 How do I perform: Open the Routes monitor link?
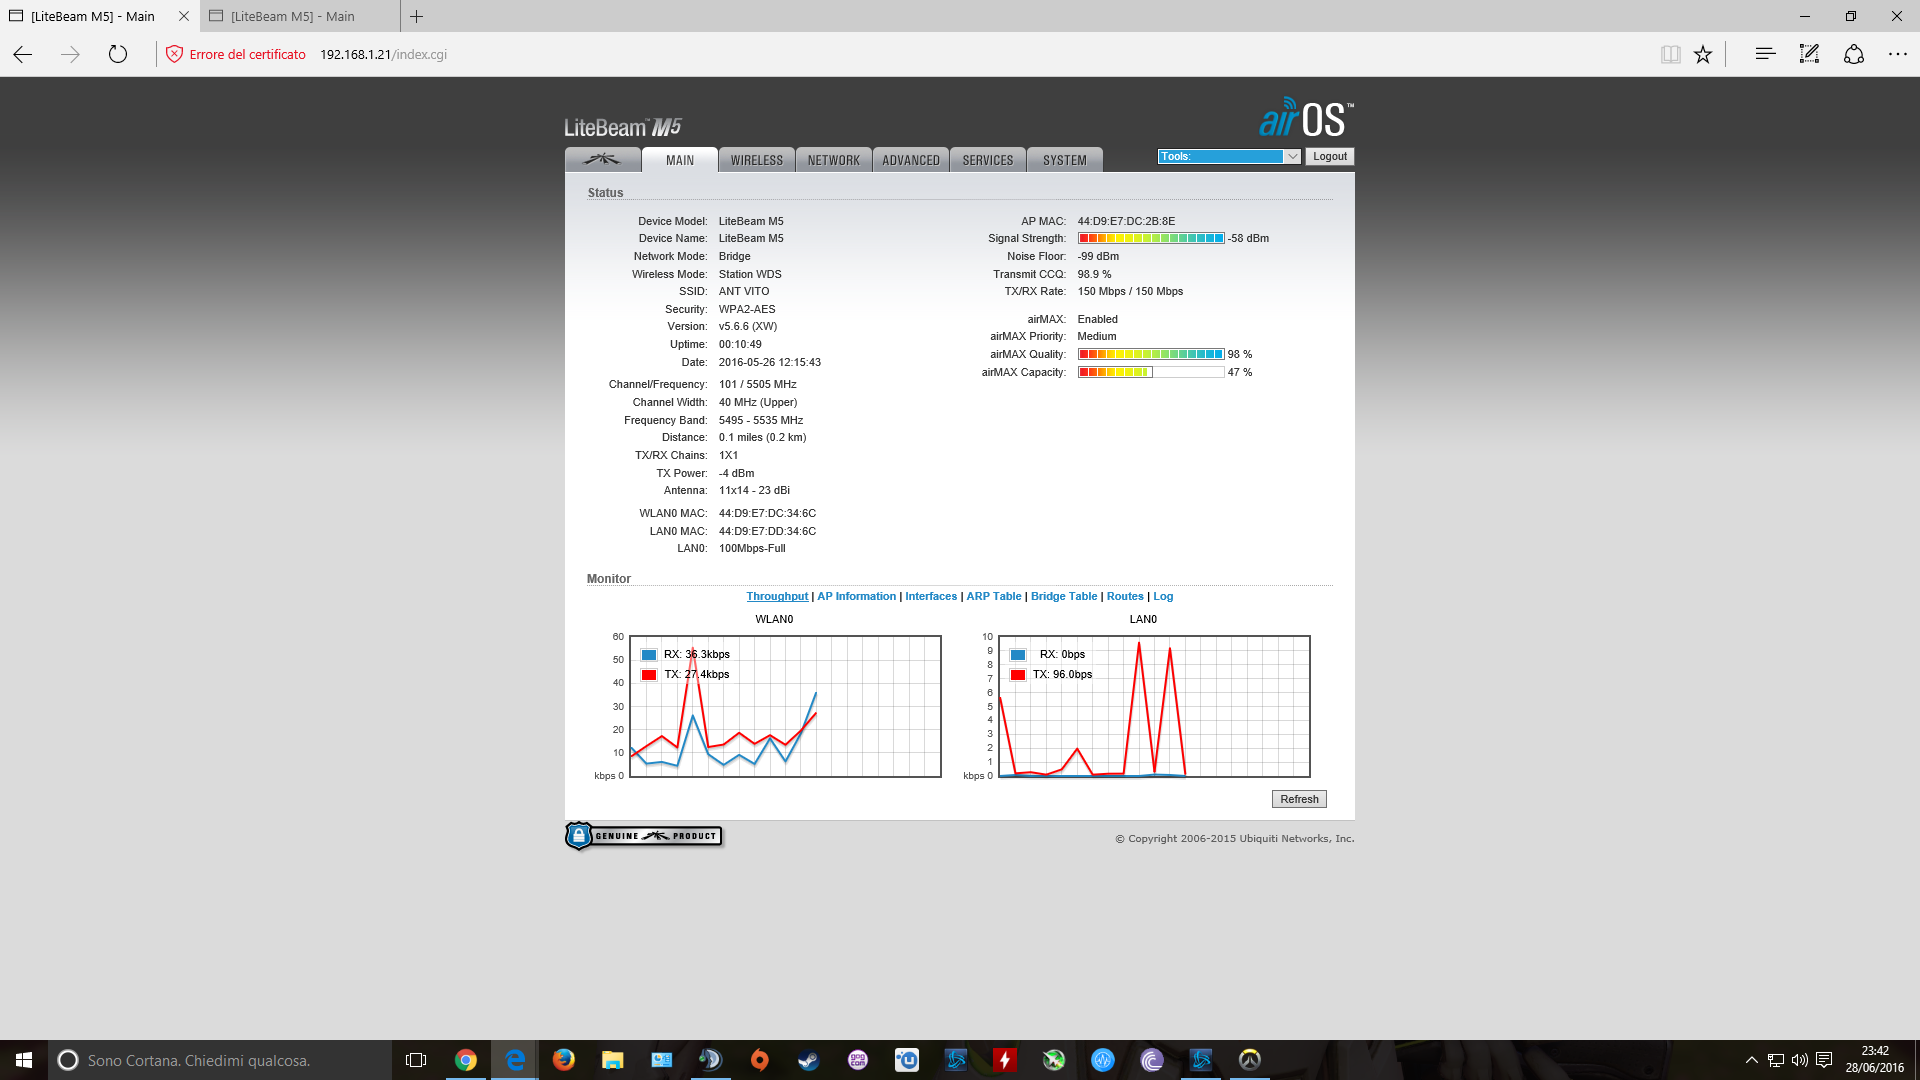[1125, 596]
